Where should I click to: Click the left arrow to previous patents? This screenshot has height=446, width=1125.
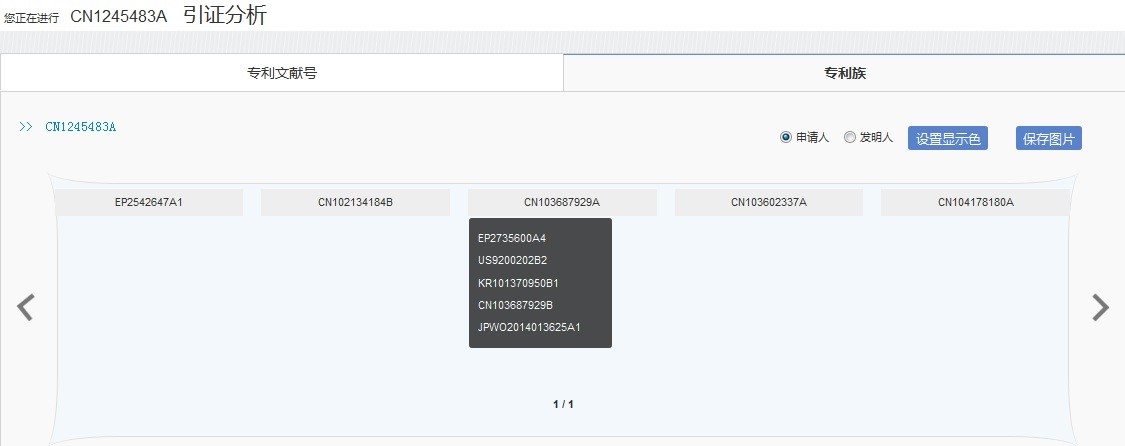[26, 307]
